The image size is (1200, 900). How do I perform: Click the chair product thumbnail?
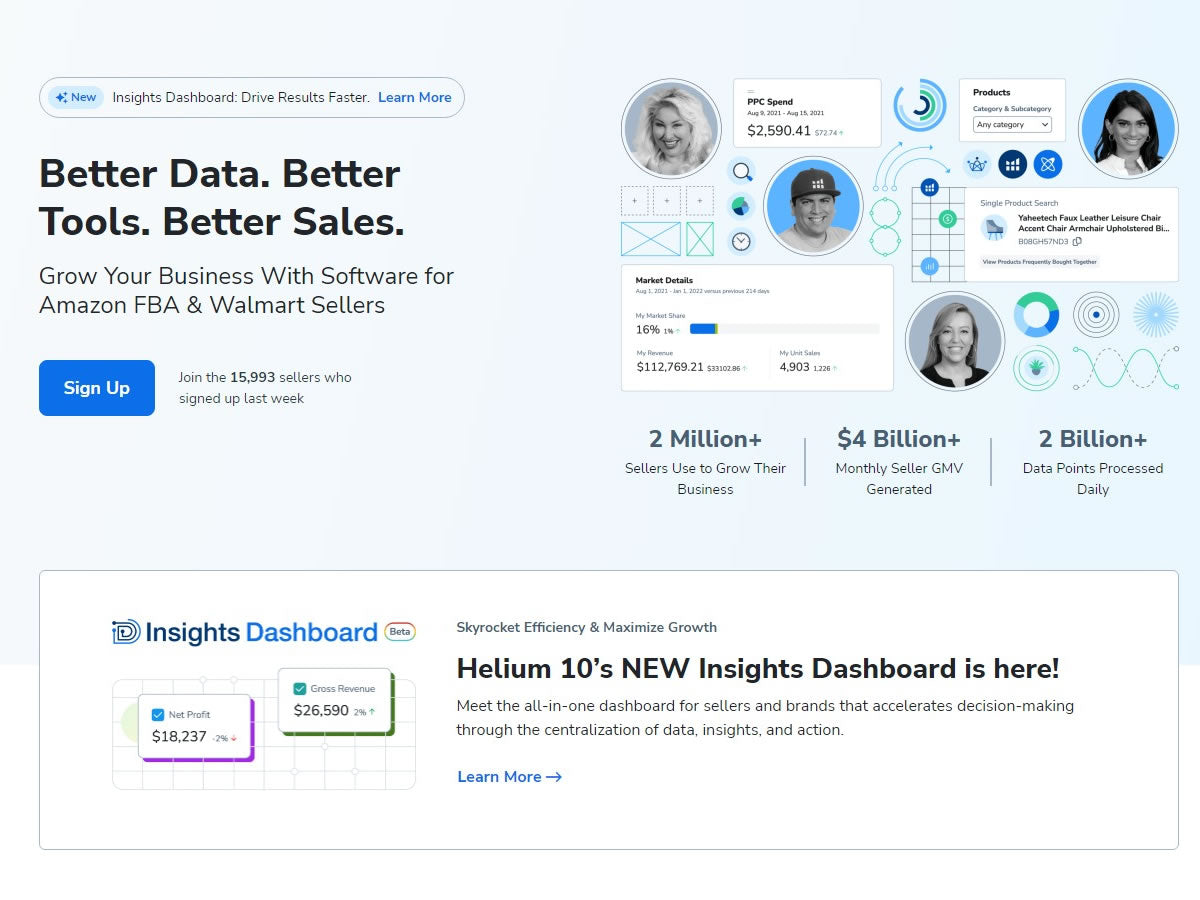tap(994, 228)
